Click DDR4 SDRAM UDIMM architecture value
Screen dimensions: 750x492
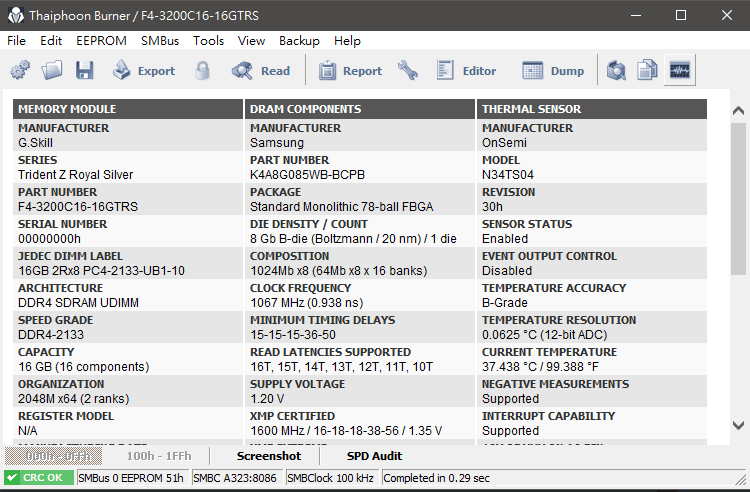pyautogui.click(x=78, y=303)
